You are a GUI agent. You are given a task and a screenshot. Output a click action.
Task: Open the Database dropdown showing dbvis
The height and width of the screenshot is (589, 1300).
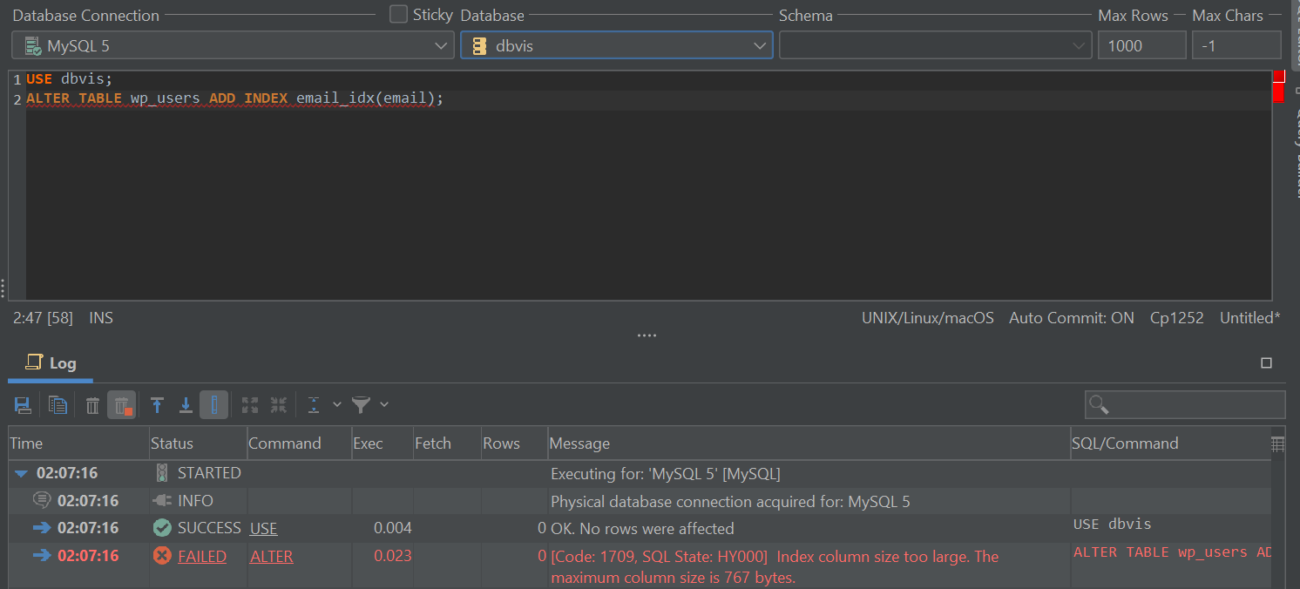coord(759,44)
